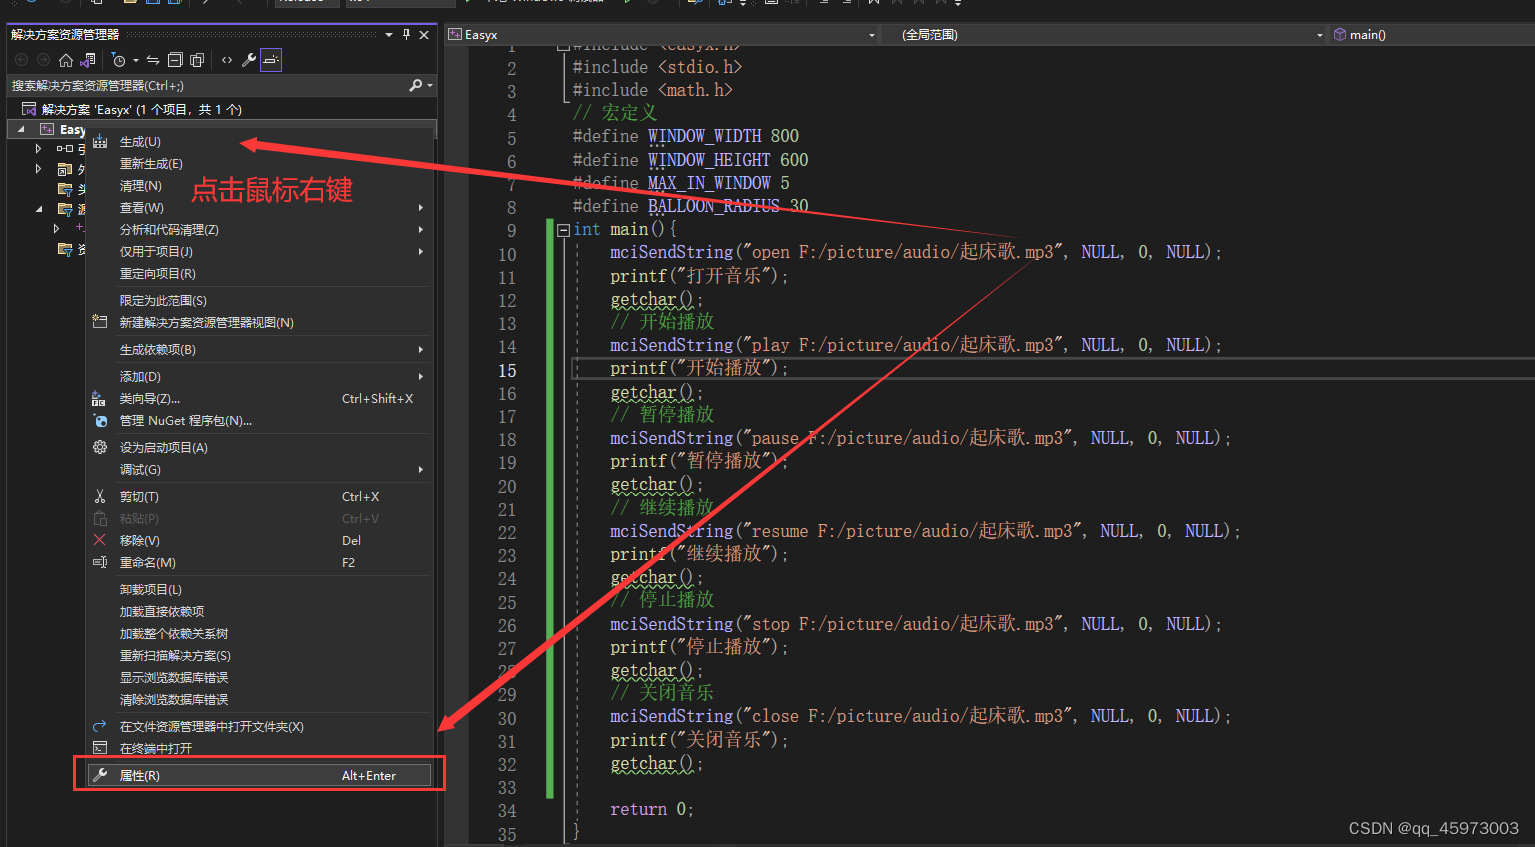Click gear icon for 设为启动项目(A)

(x=99, y=447)
